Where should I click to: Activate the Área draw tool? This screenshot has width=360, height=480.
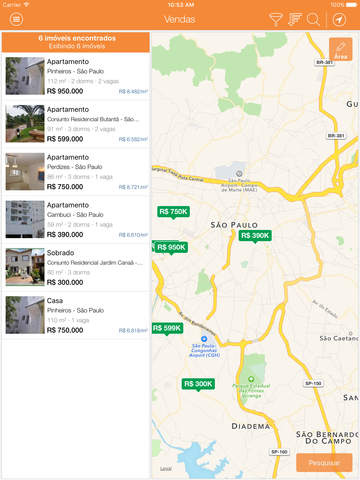341,49
